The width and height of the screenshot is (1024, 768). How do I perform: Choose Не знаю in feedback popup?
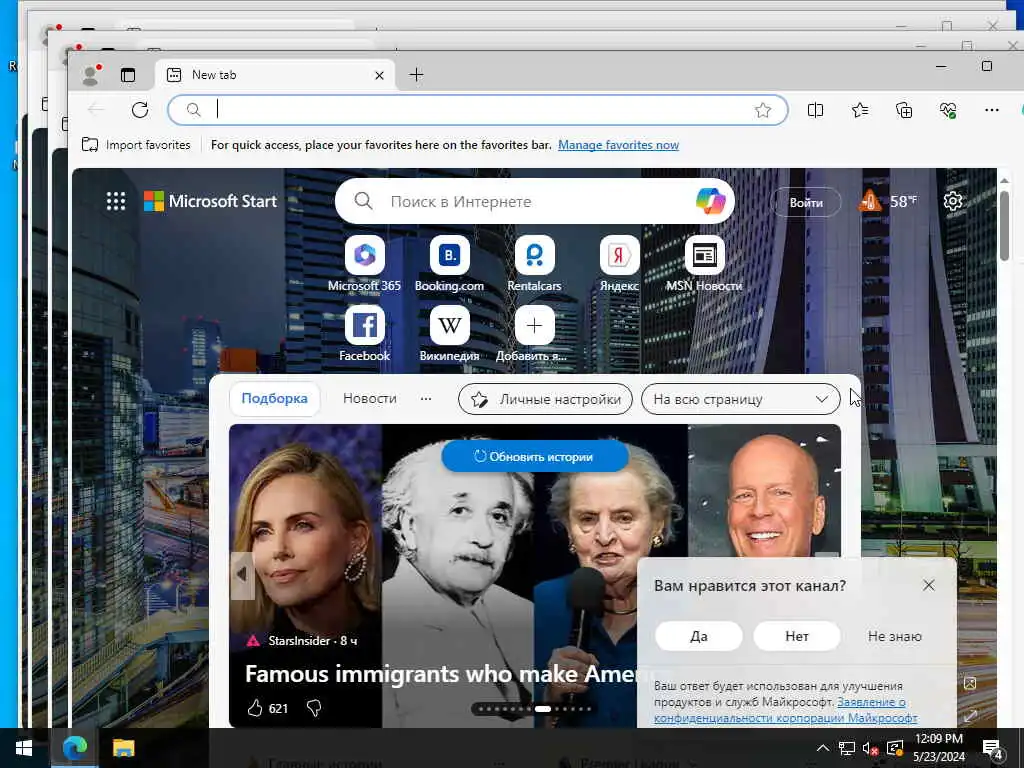point(895,636)
